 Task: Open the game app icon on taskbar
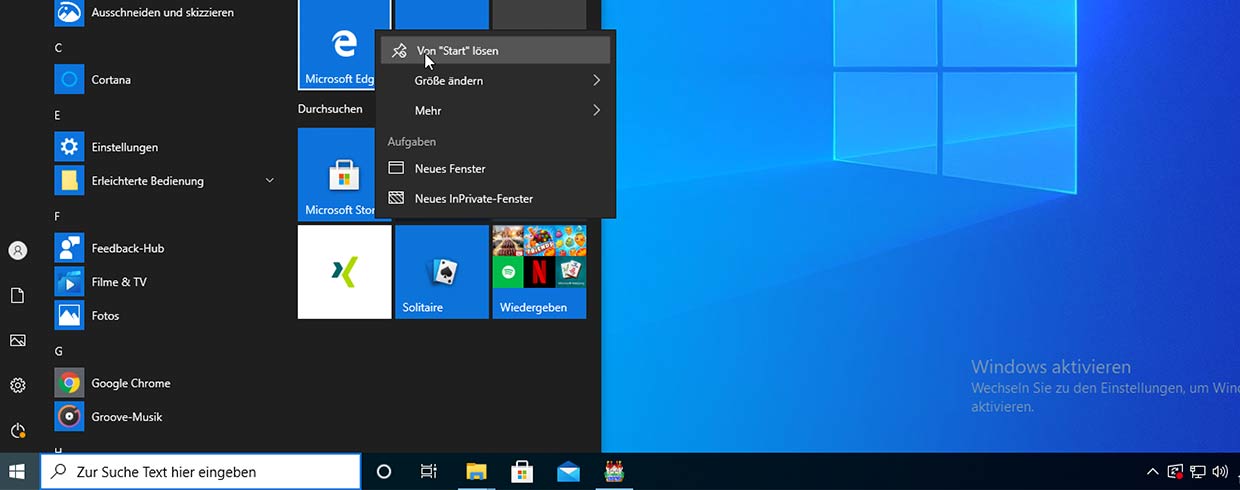click(x=614, y=471)
